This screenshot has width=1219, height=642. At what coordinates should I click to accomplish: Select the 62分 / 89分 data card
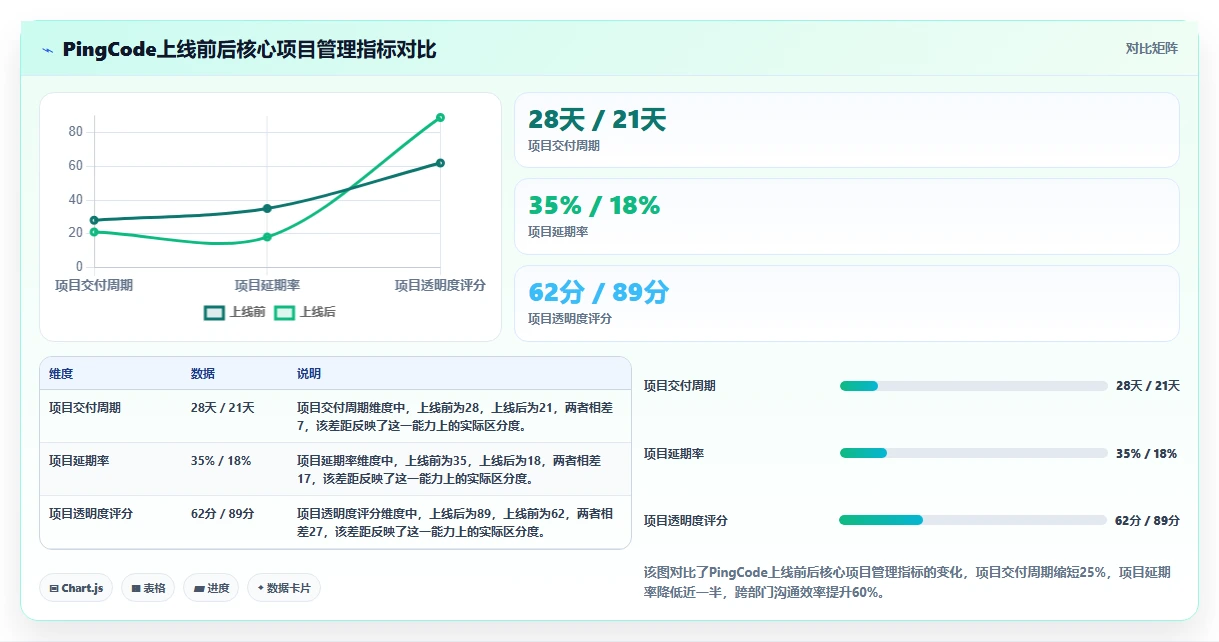[x=846, y=303]
